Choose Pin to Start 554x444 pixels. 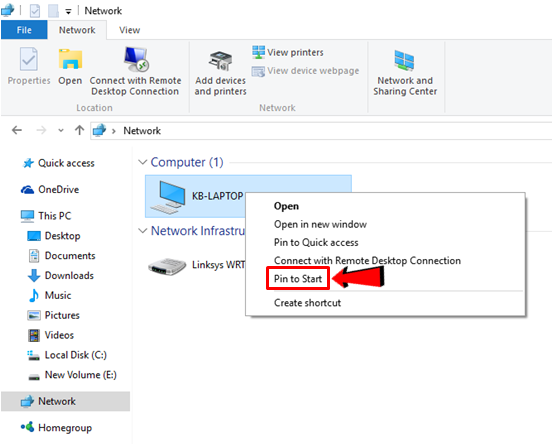pyautogui.click(x=298, y=279)
